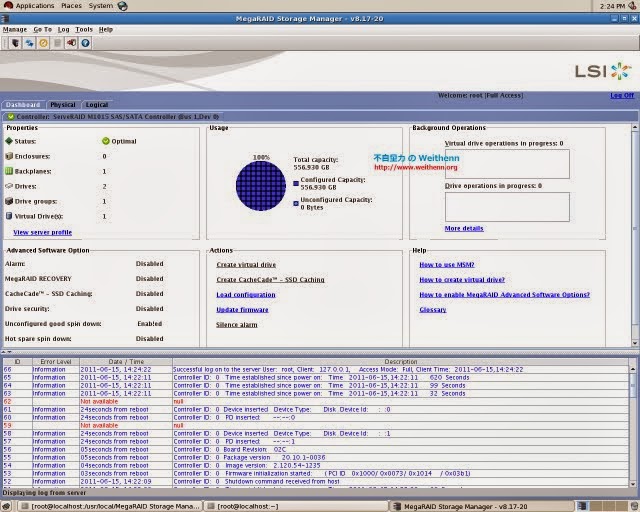
Task: Switch to the Physical tab
Action: click(63, 105)
